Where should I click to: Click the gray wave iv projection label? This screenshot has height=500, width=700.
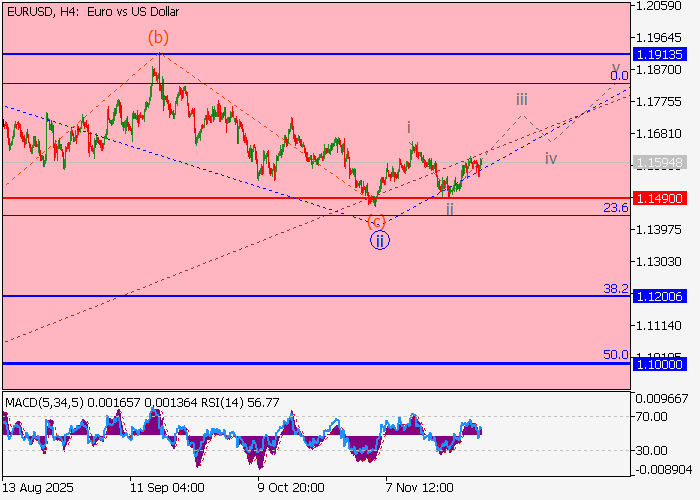pos(551,159)
